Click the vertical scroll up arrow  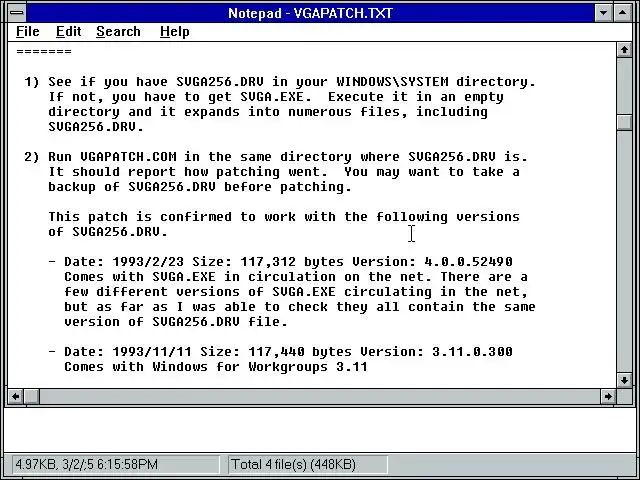pyautogui.click(x=624, y=50)
